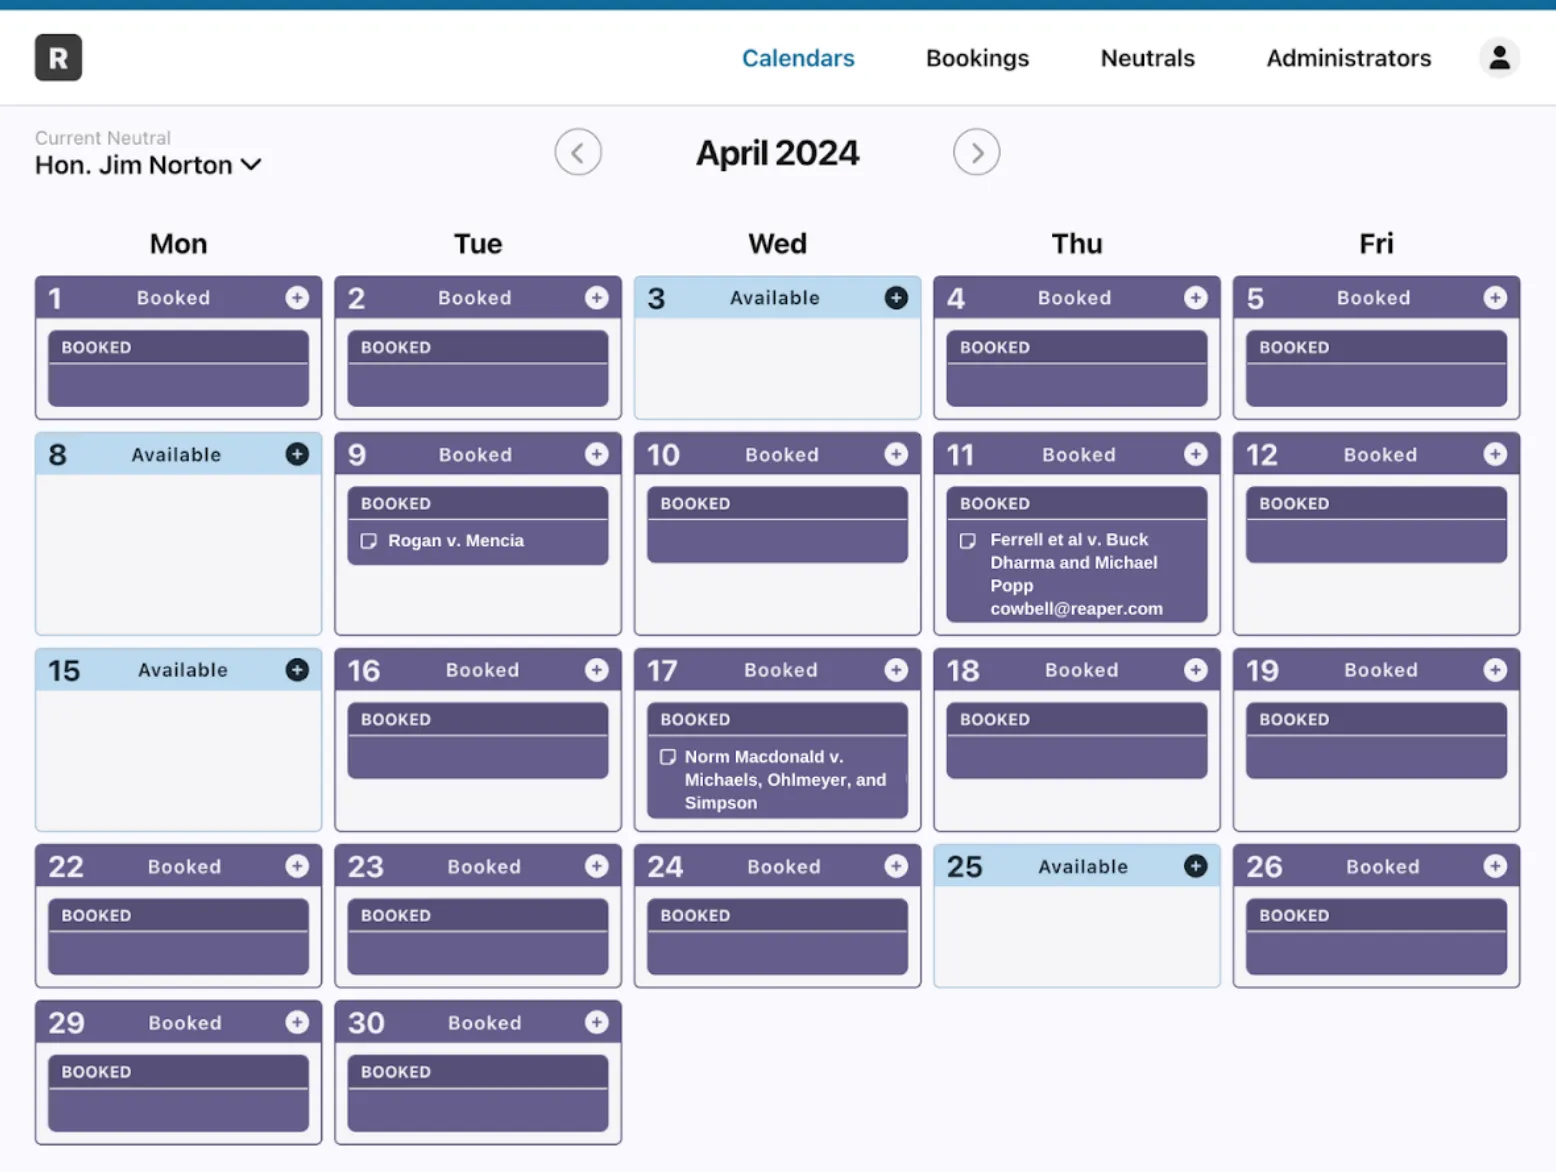The image size is (1556, 1172).
Task: Add booking on April 8 plus icon
Action: [297, 454]
